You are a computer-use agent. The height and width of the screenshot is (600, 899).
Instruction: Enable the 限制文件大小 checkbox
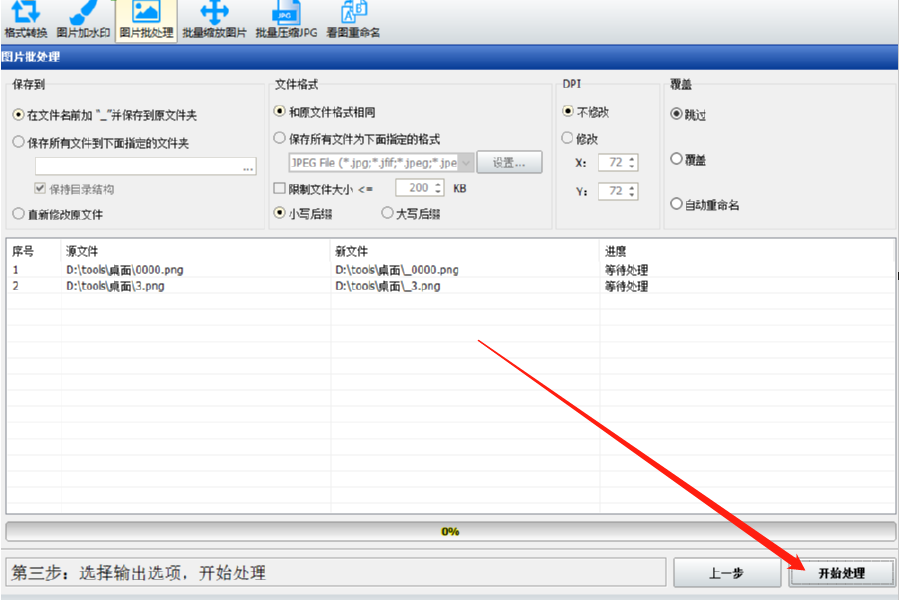click(x=280, y=188)
